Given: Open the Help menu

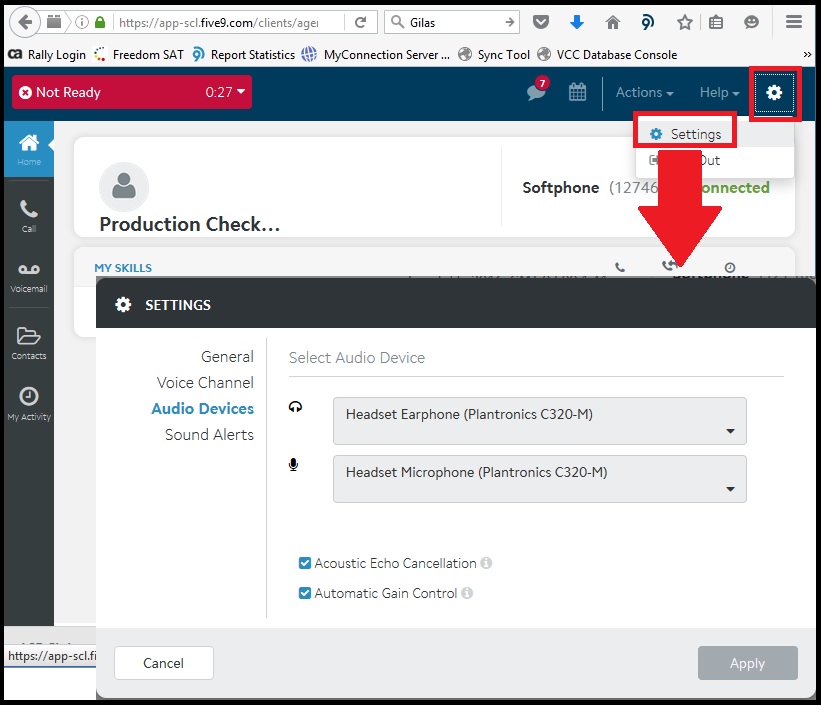Looking at the screenshot, I should 719,92.
